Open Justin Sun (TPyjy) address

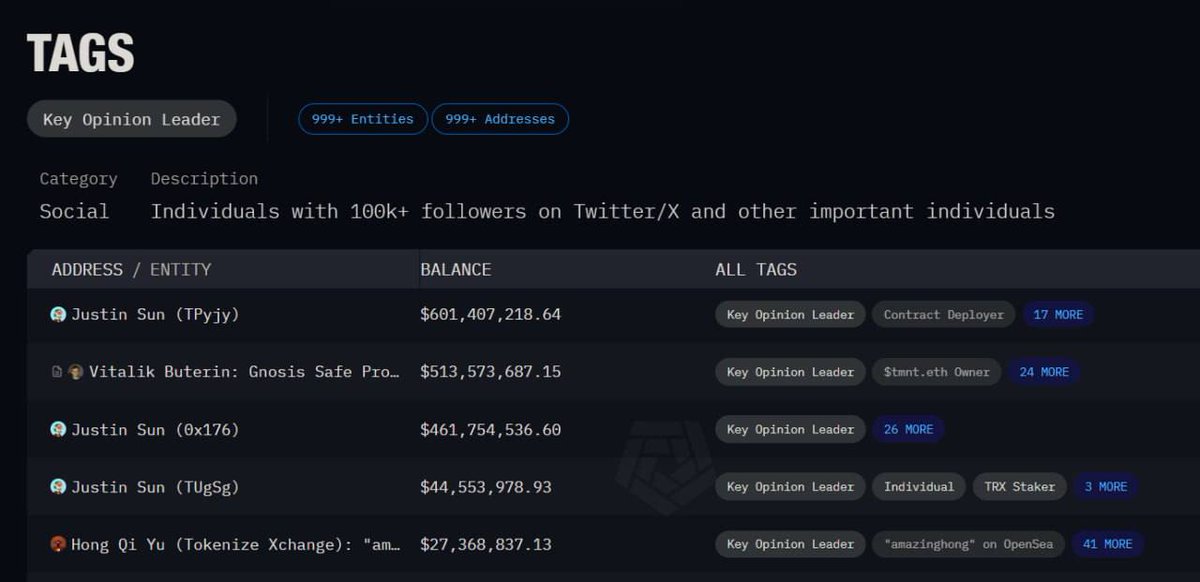tap(155, 314)
